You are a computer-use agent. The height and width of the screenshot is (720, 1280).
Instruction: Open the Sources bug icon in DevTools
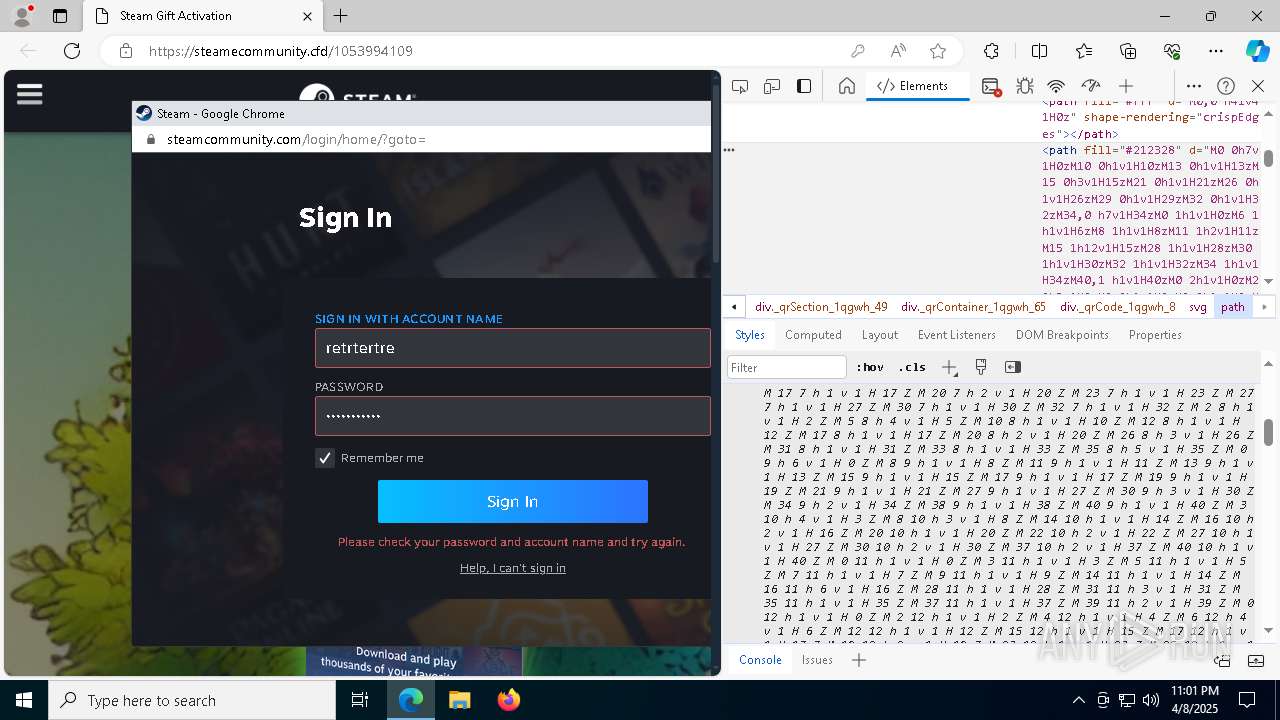1025,86
